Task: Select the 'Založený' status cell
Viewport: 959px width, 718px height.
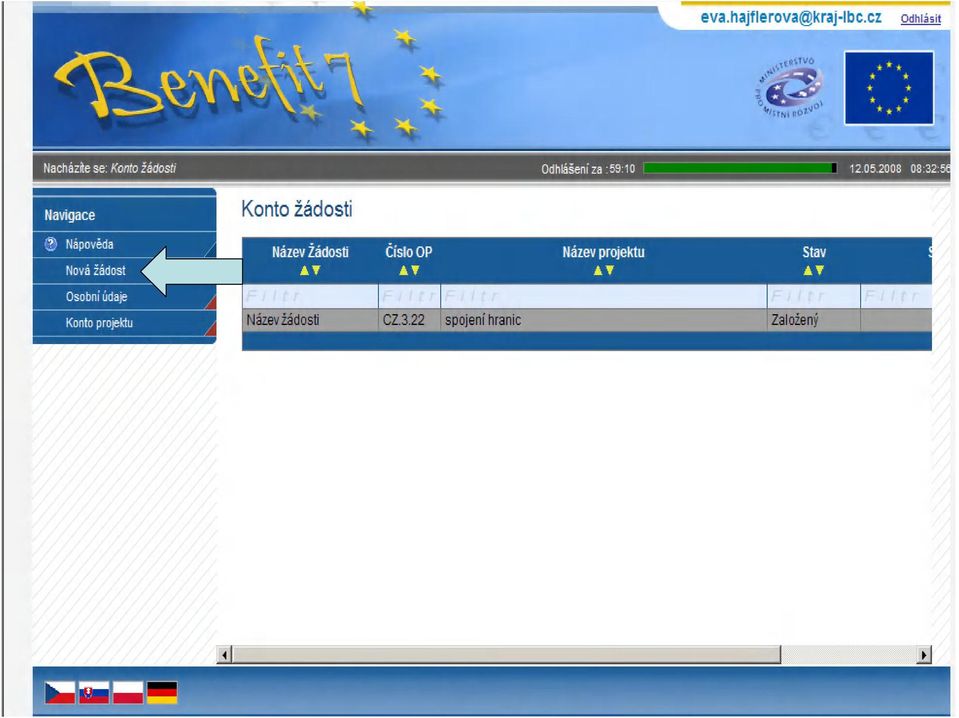Action: [x=813, y=320]
